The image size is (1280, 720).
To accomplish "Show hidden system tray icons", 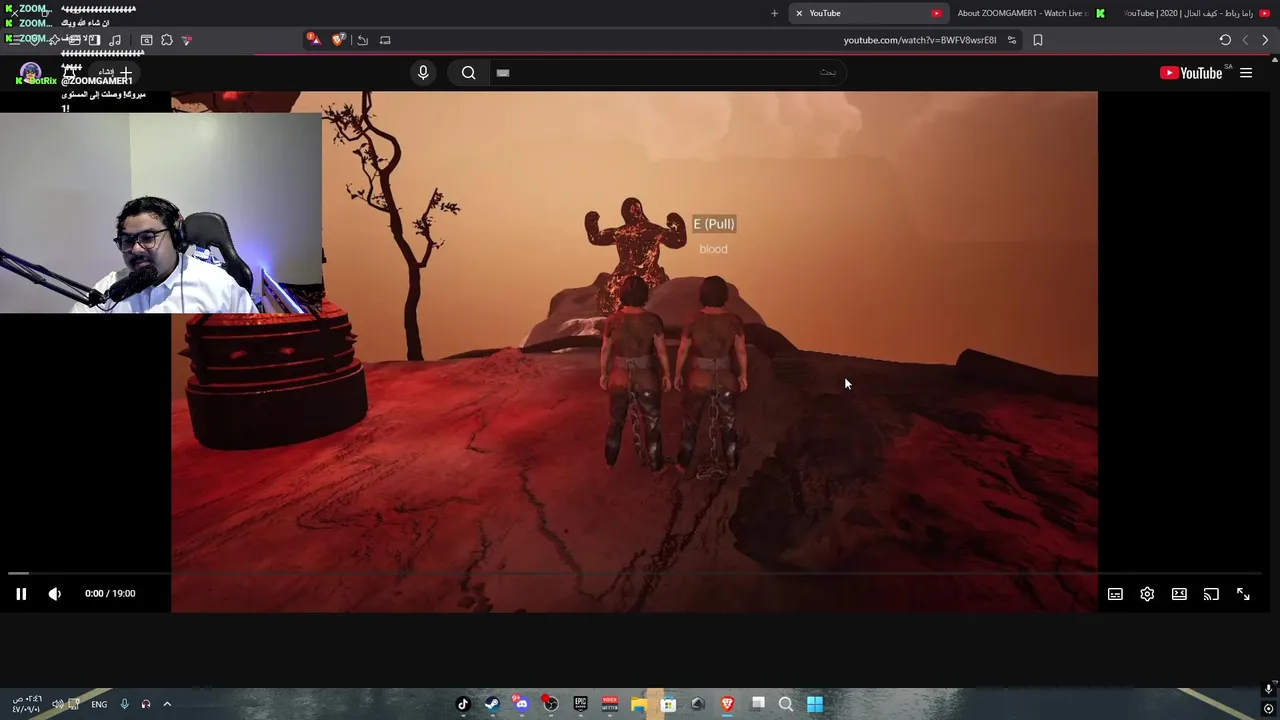I will pos(167,704).
